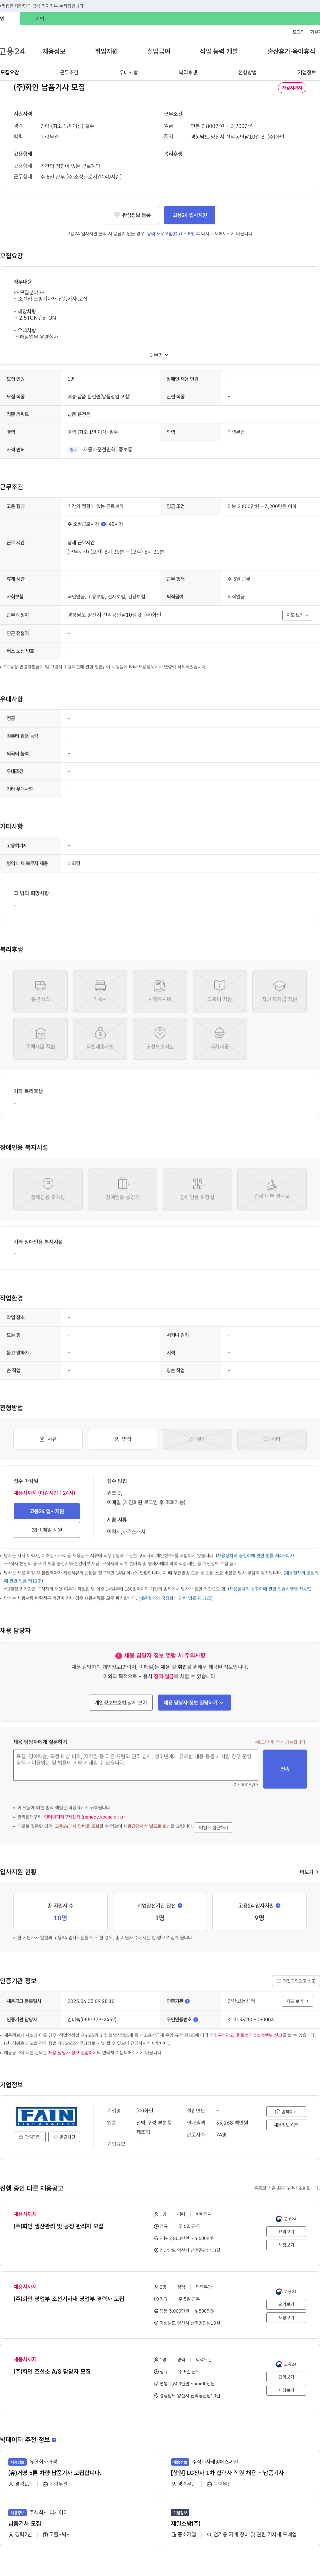Viewport: 320px width, 2576px height.
Task: Open the 출산휴가·육아휴직 main menu
Action: [291, 51]
